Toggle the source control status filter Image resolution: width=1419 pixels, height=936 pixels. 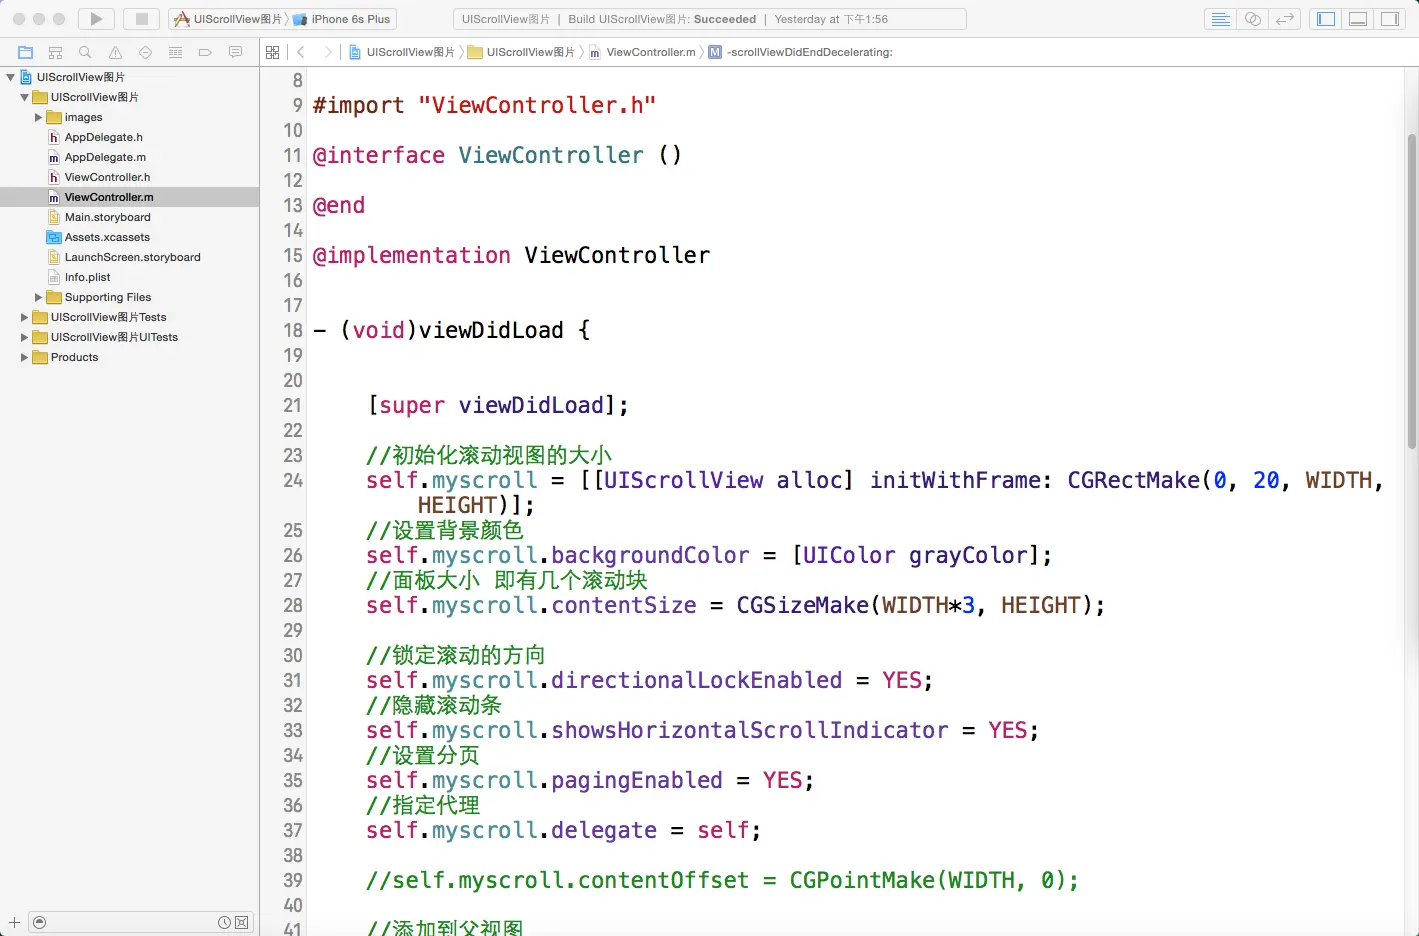coord(242,922)
